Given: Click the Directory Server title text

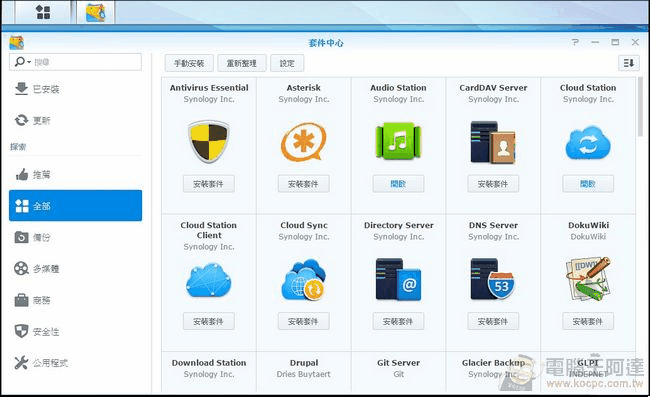Looking at the screenshot, I should pyautogui.click(x=398, y=225).
